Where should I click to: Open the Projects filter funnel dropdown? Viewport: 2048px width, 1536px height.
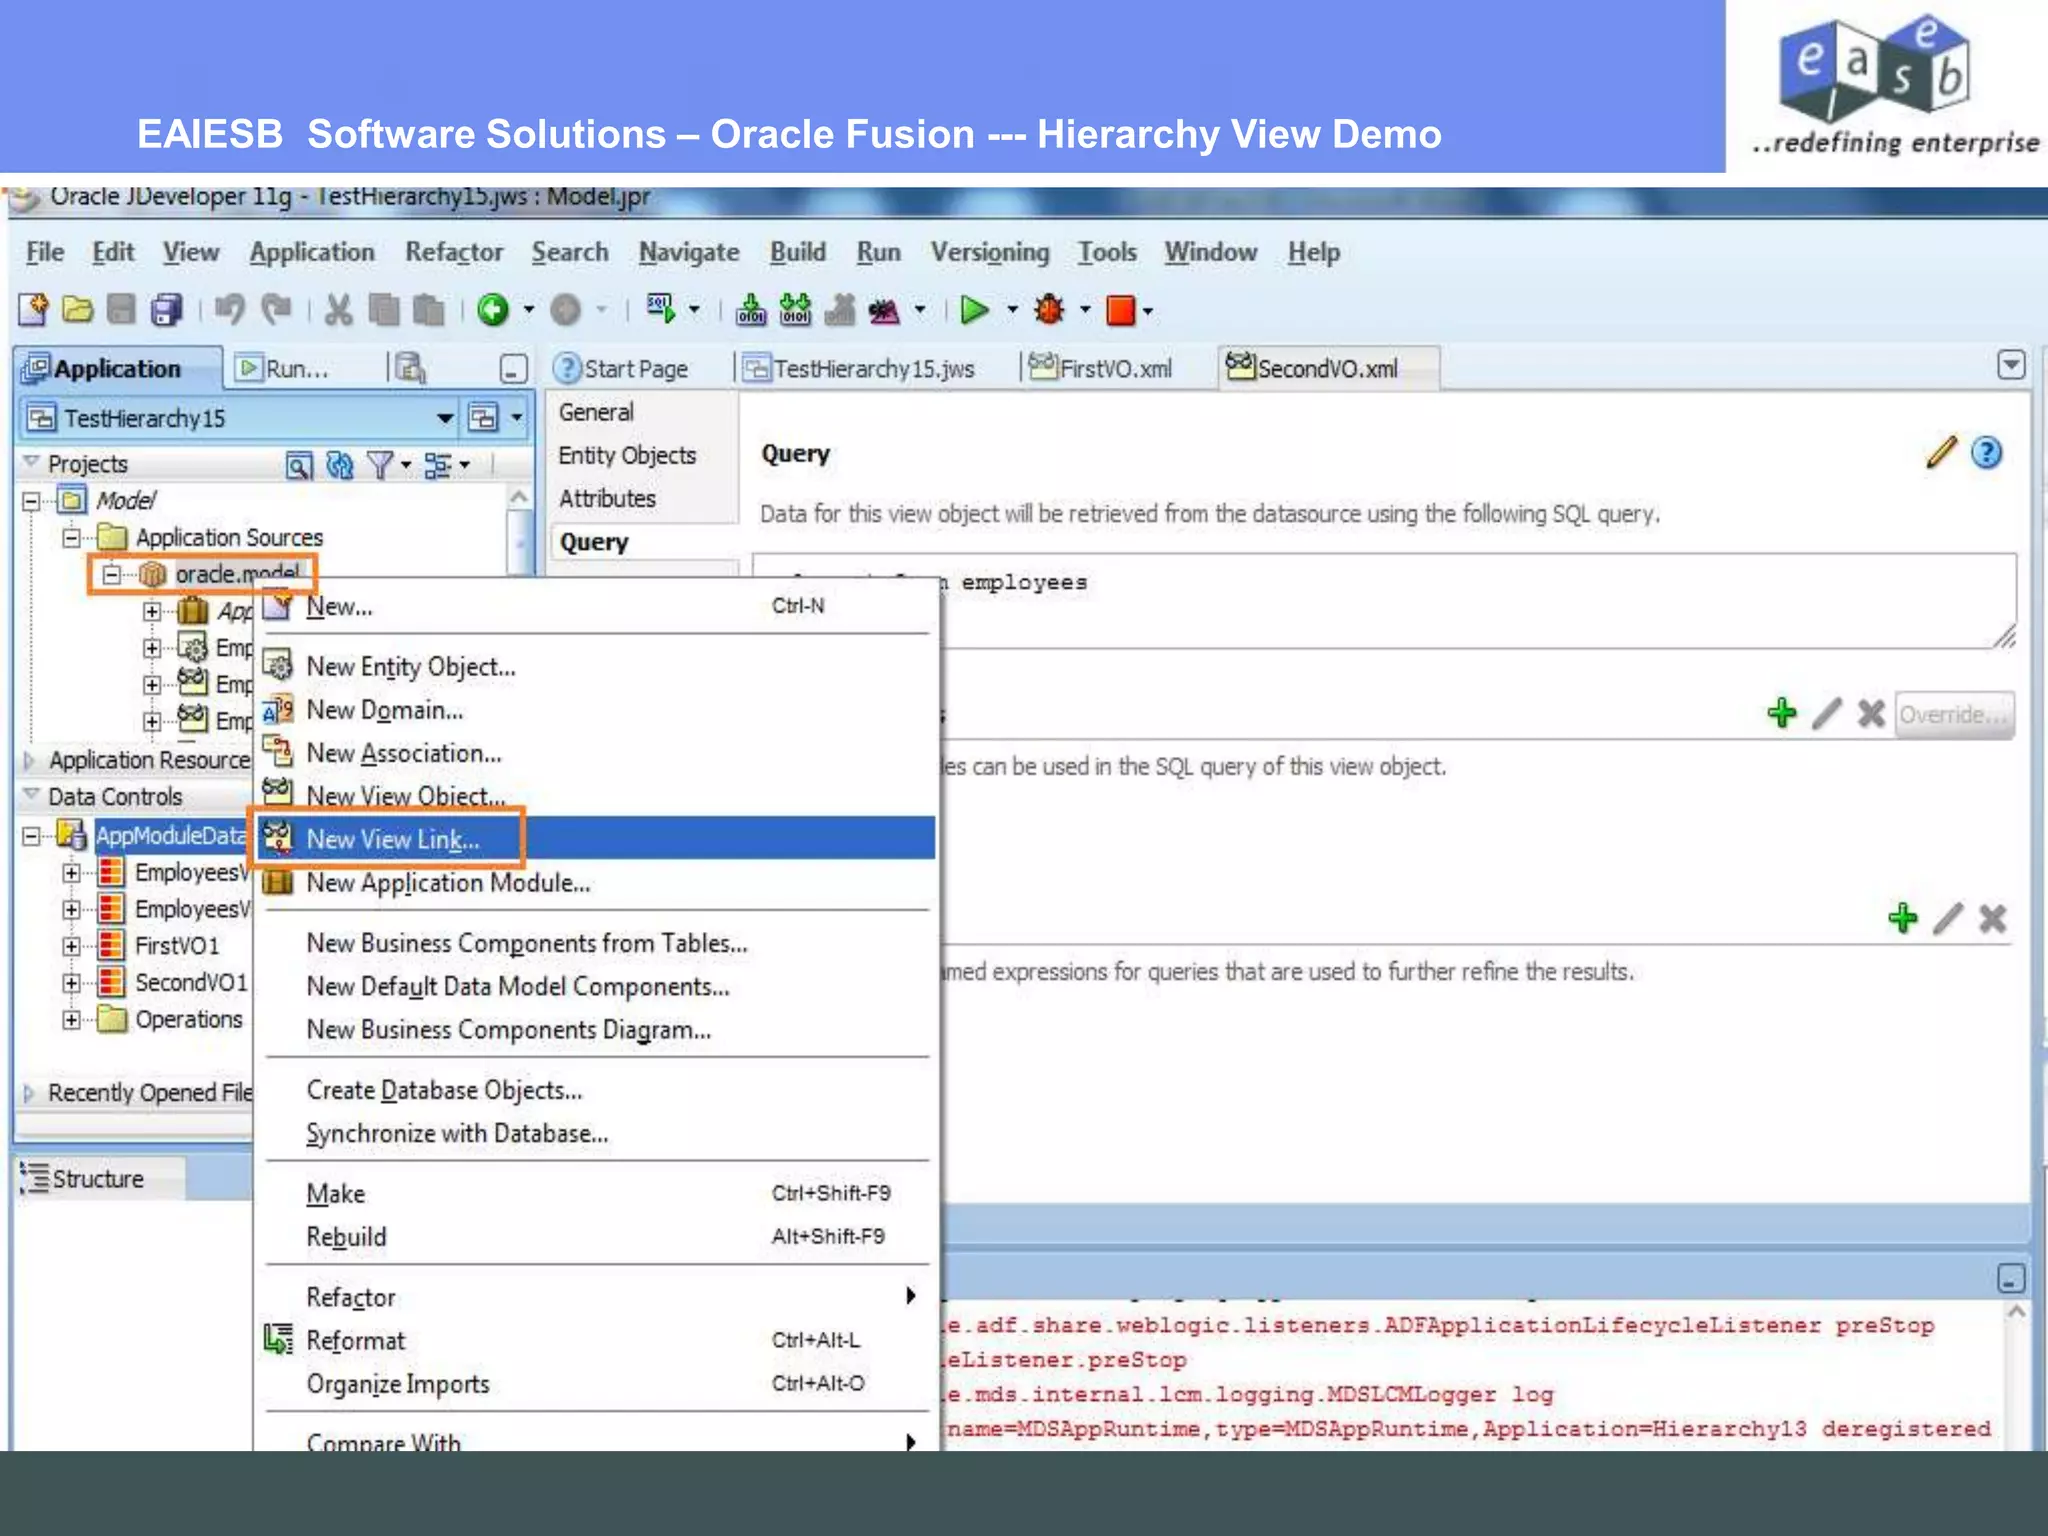point(389,465)
